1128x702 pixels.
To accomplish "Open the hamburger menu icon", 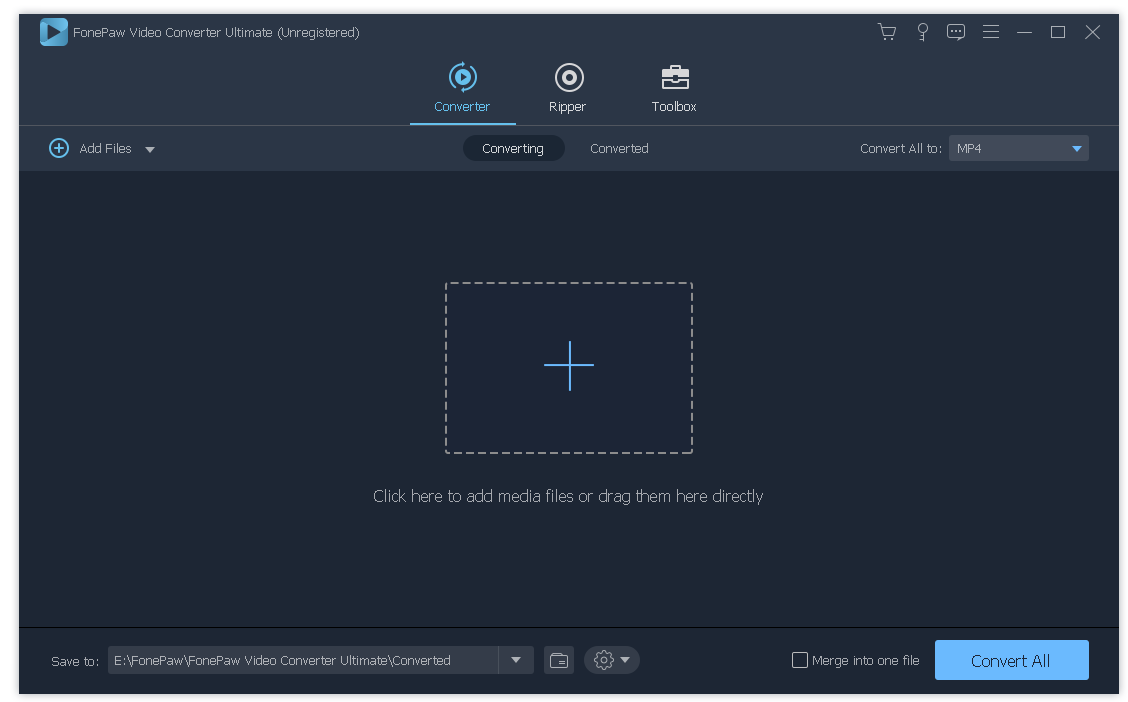I will 991,32.
